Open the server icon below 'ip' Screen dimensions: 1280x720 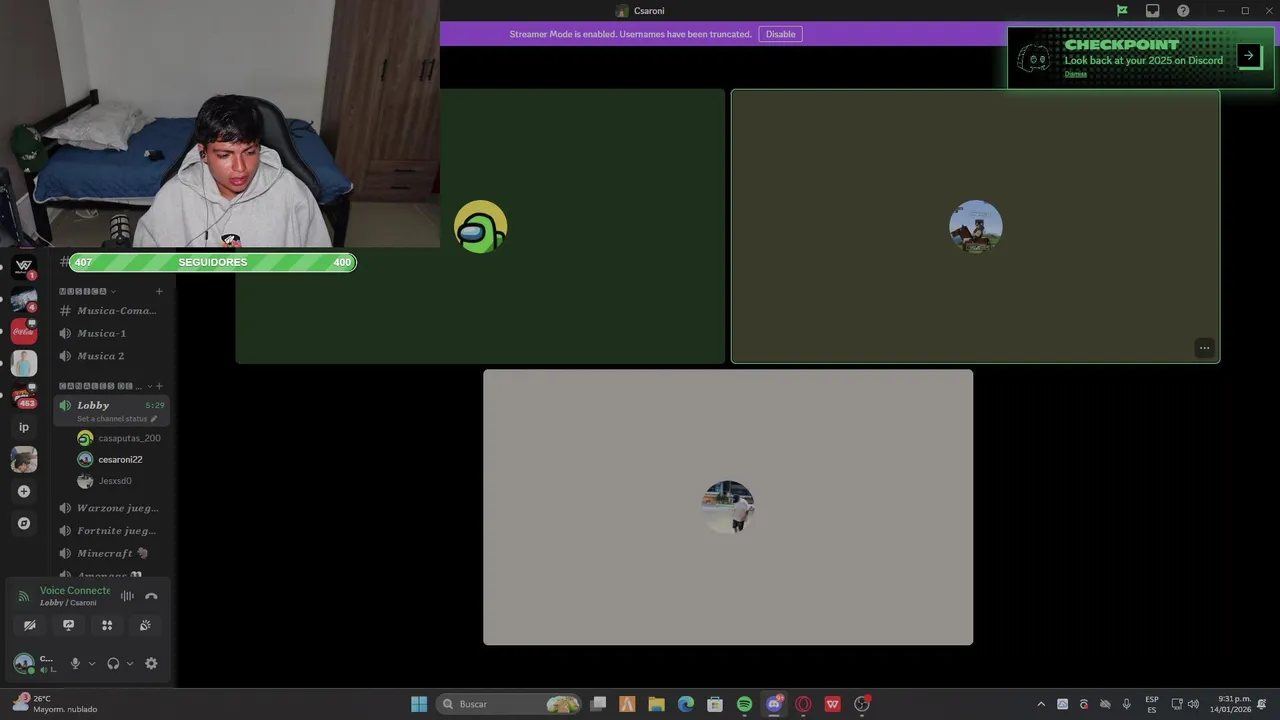24,459
